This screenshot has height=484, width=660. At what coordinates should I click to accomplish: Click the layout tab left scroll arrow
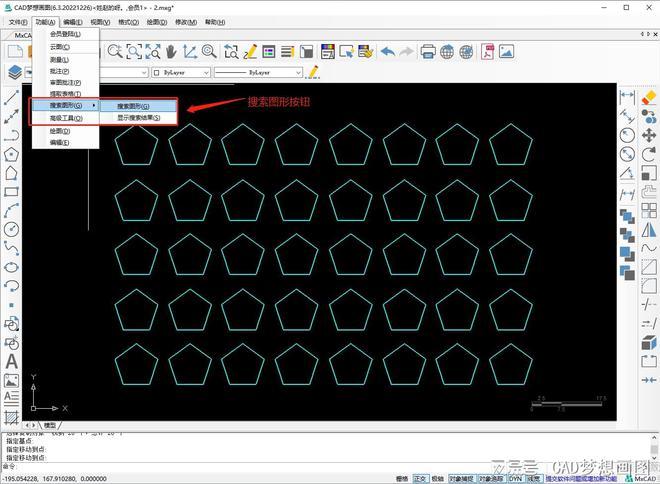tap(27, 425)
